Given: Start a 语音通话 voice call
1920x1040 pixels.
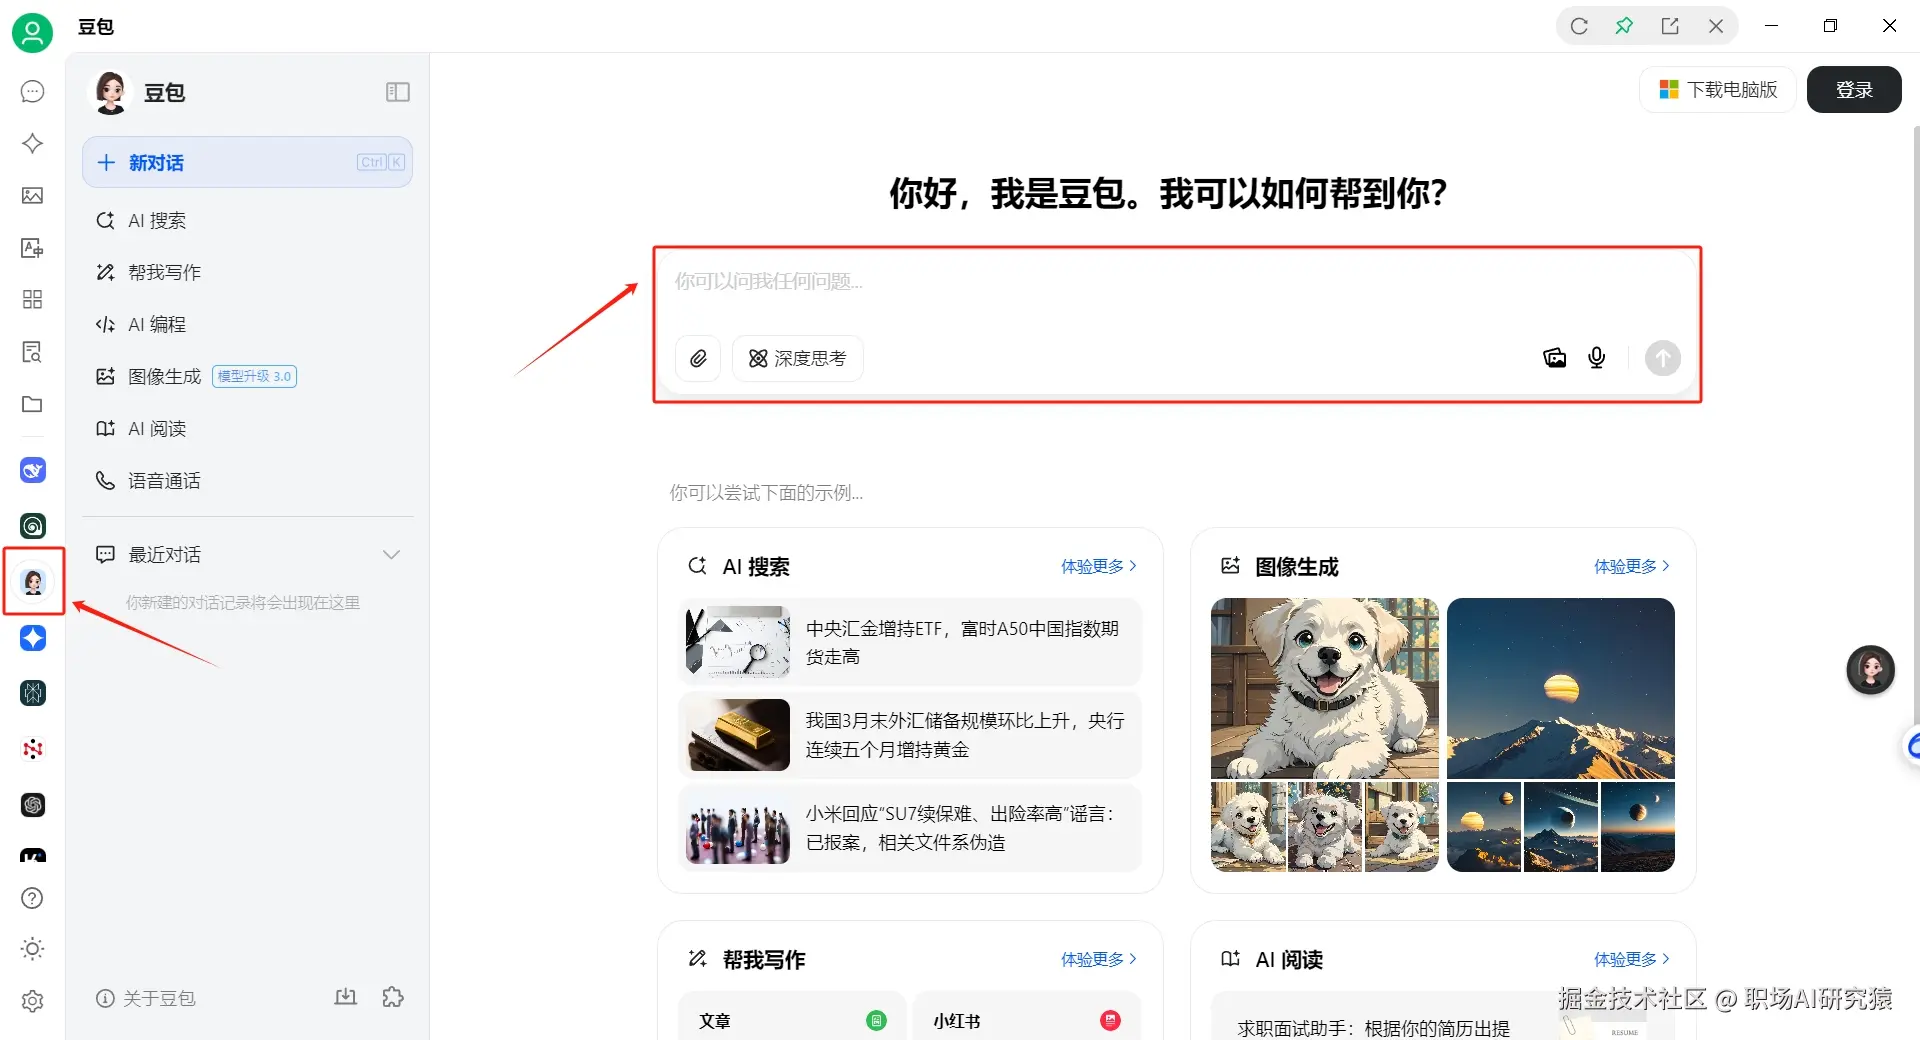Looking at the screenshot, I should [x=163, y=480].
